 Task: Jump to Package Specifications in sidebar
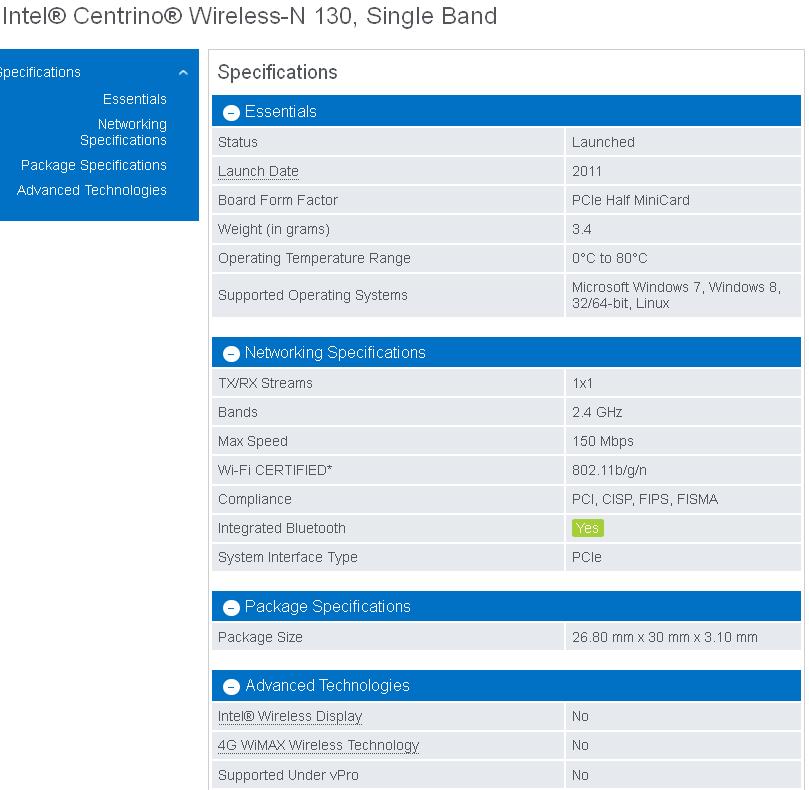click(x=94, y=165)
